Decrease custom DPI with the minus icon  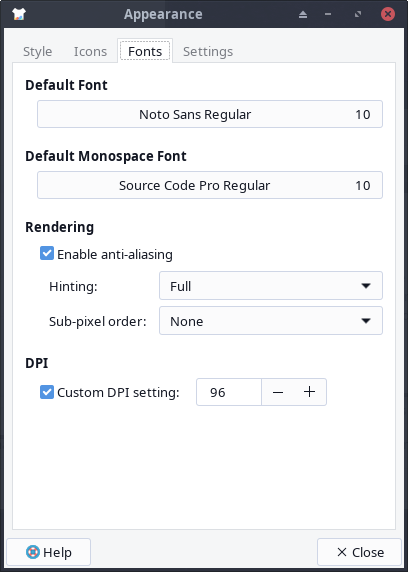coord(278,392)
